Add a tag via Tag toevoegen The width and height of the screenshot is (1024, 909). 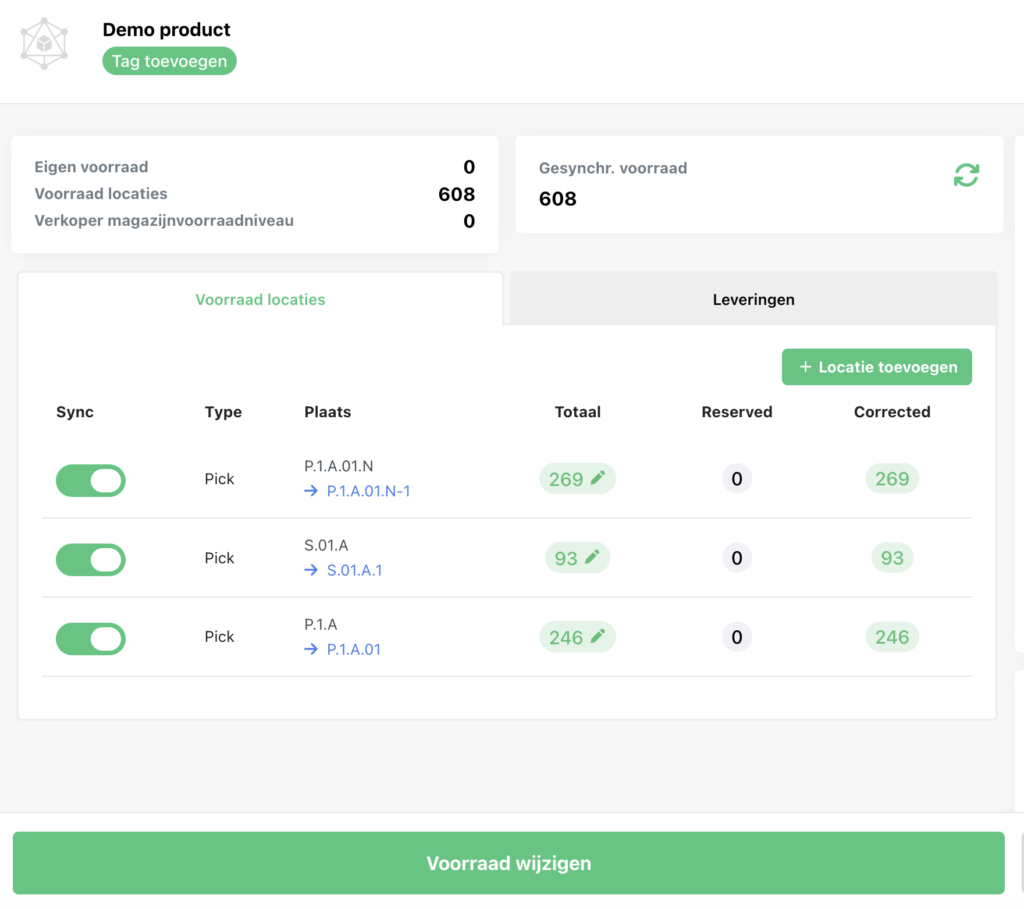tap(169, 61)
